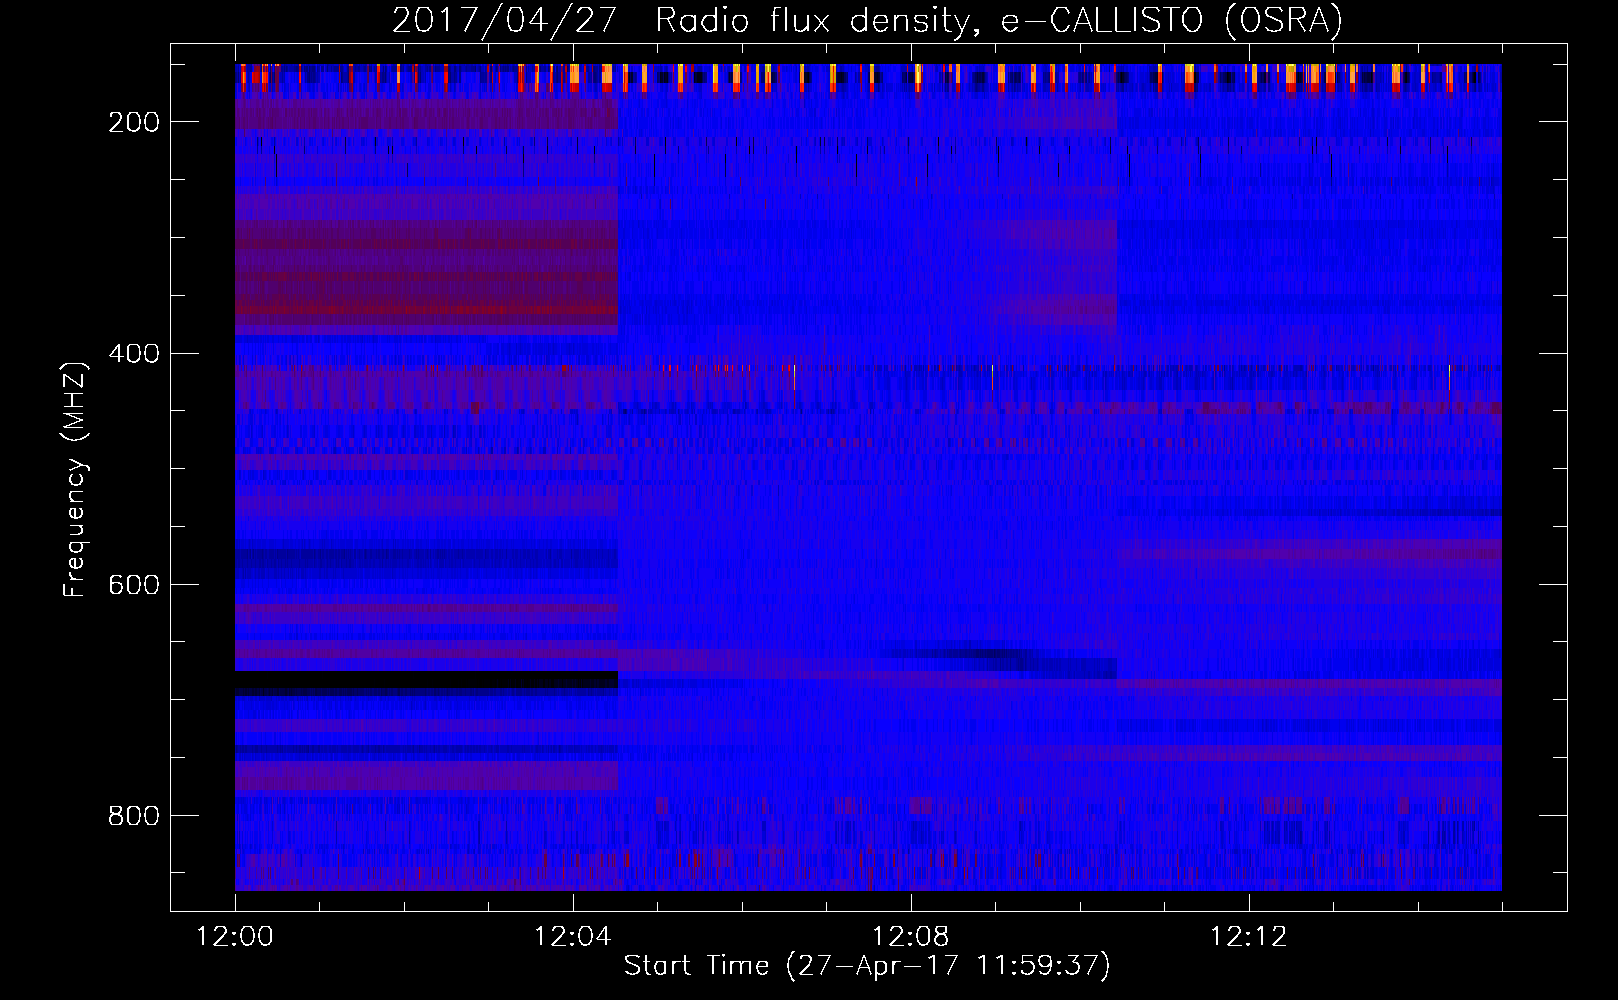
Task: Click the plot title with date 2017/04/27
Action: tap(867, 21)
